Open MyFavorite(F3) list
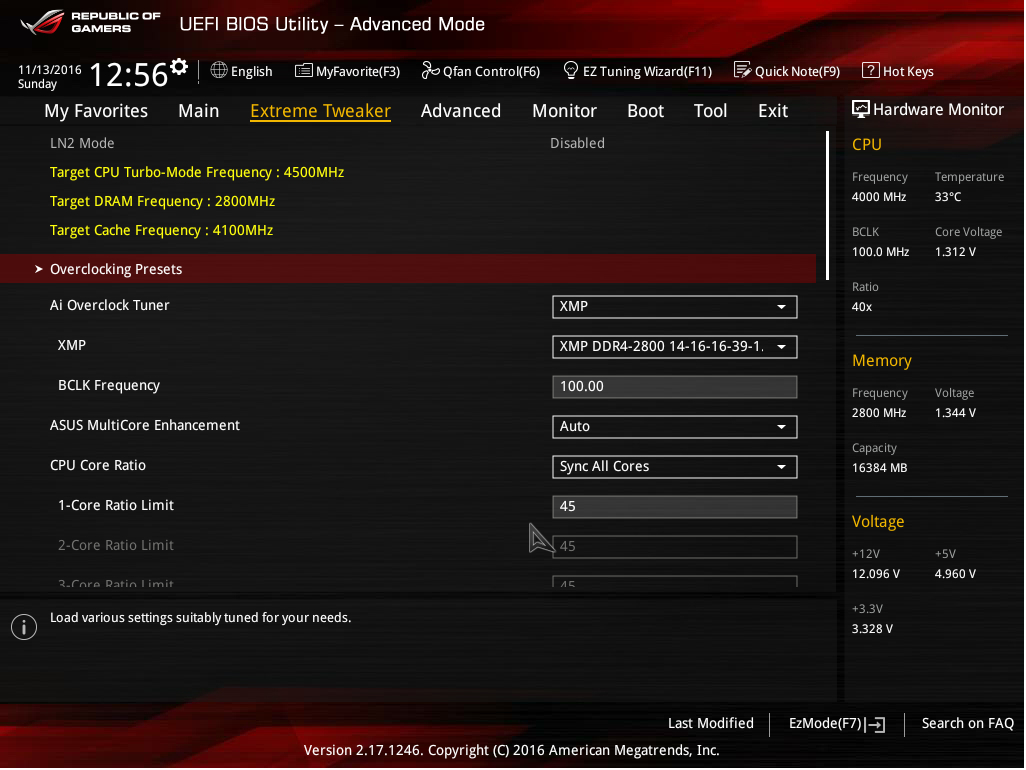1026x770 pixels. 347,71
